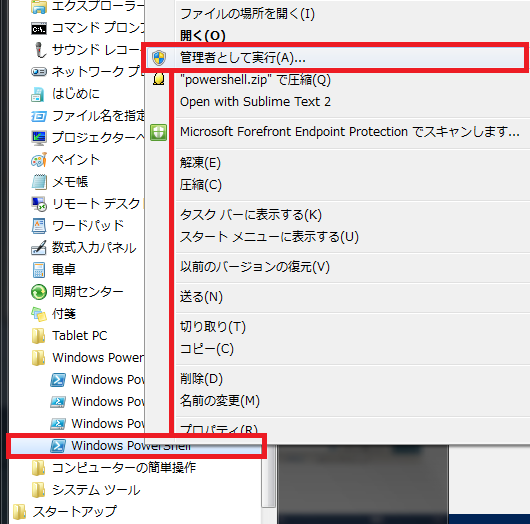Image resolution: width=530 pixels, height=524 pixels.
Task: Click the Sound Recorder microphone icon
Action: pos(40,50)
